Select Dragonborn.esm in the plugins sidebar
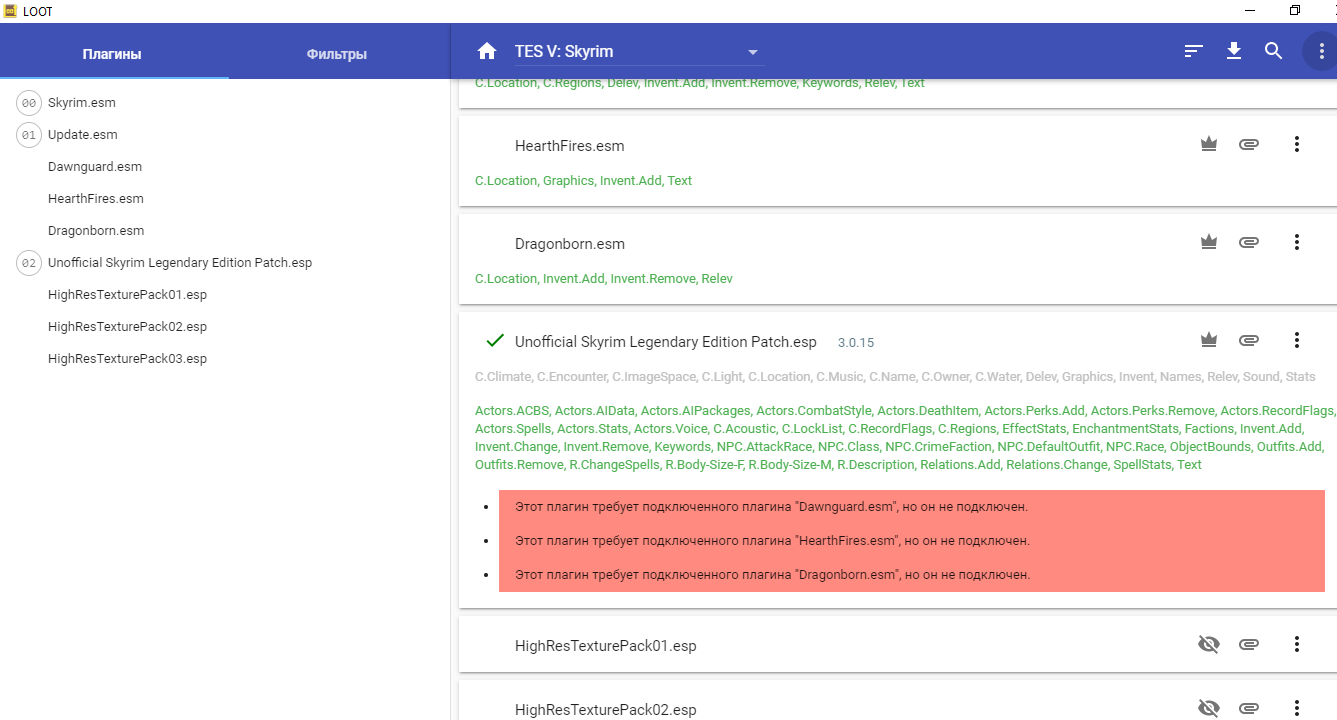Screen dimensions: 1337x720 point(96,231)
